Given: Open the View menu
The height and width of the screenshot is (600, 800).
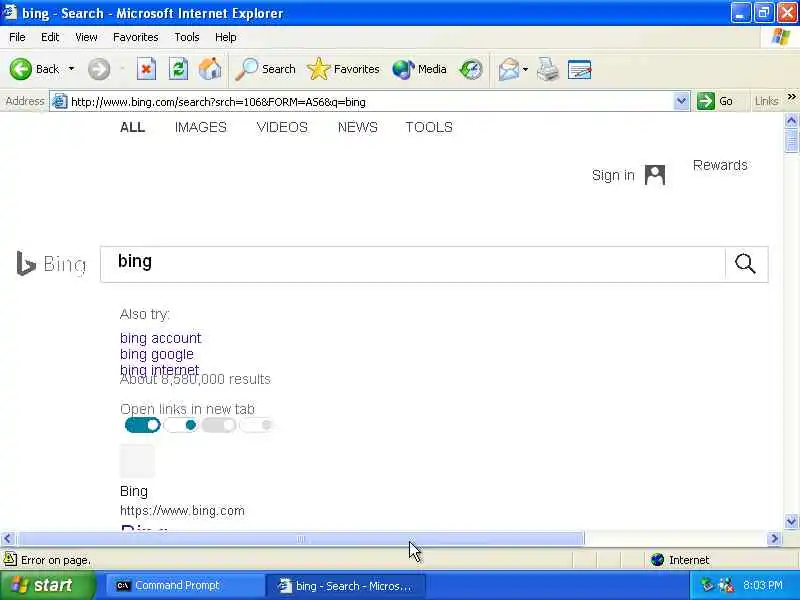Looking at the screenshot, I should [86, 37].
